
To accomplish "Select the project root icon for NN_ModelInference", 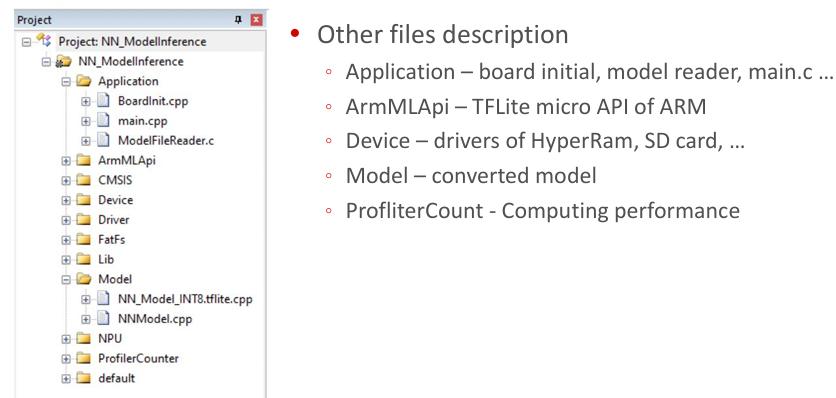I will 44,41.
